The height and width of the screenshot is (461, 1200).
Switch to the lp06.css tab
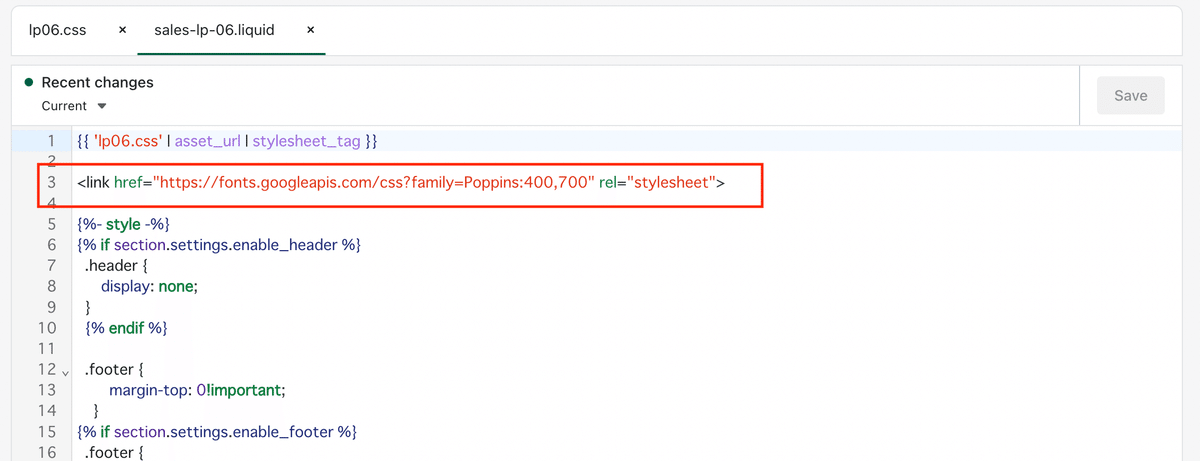(58, 30)
